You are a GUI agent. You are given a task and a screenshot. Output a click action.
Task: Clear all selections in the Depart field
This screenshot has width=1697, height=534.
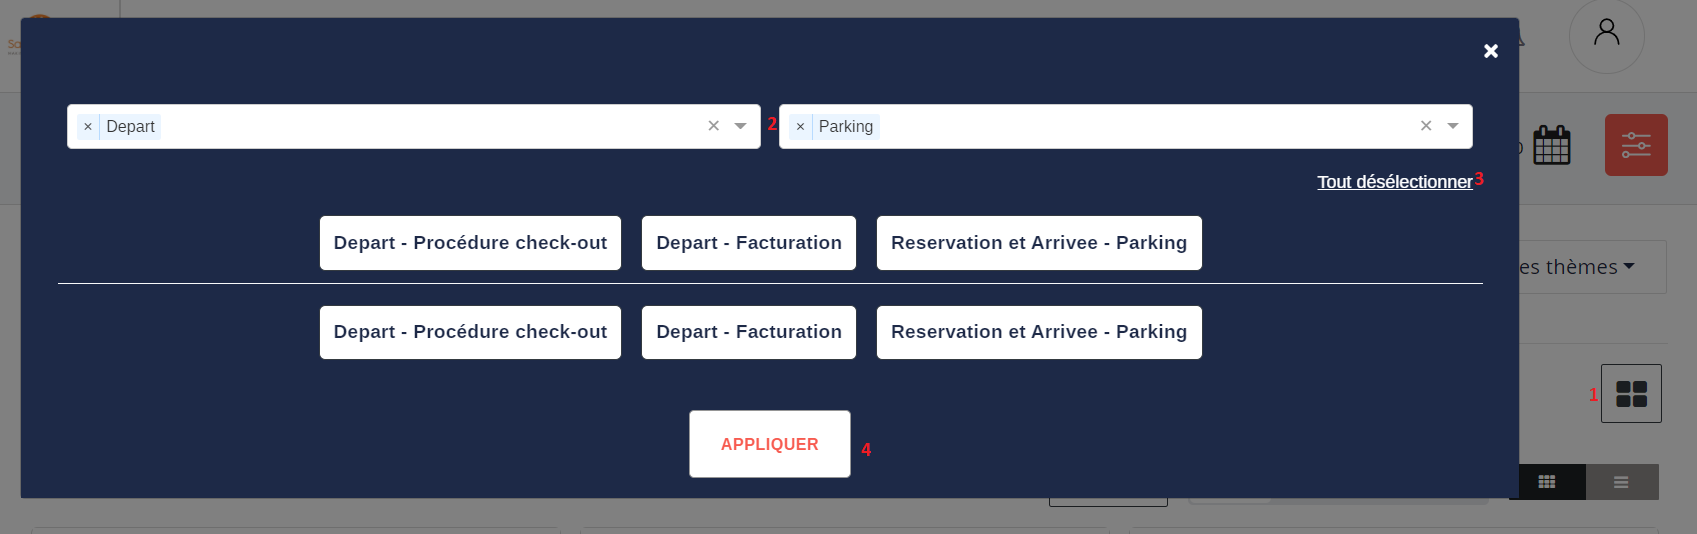pos(713,126)
